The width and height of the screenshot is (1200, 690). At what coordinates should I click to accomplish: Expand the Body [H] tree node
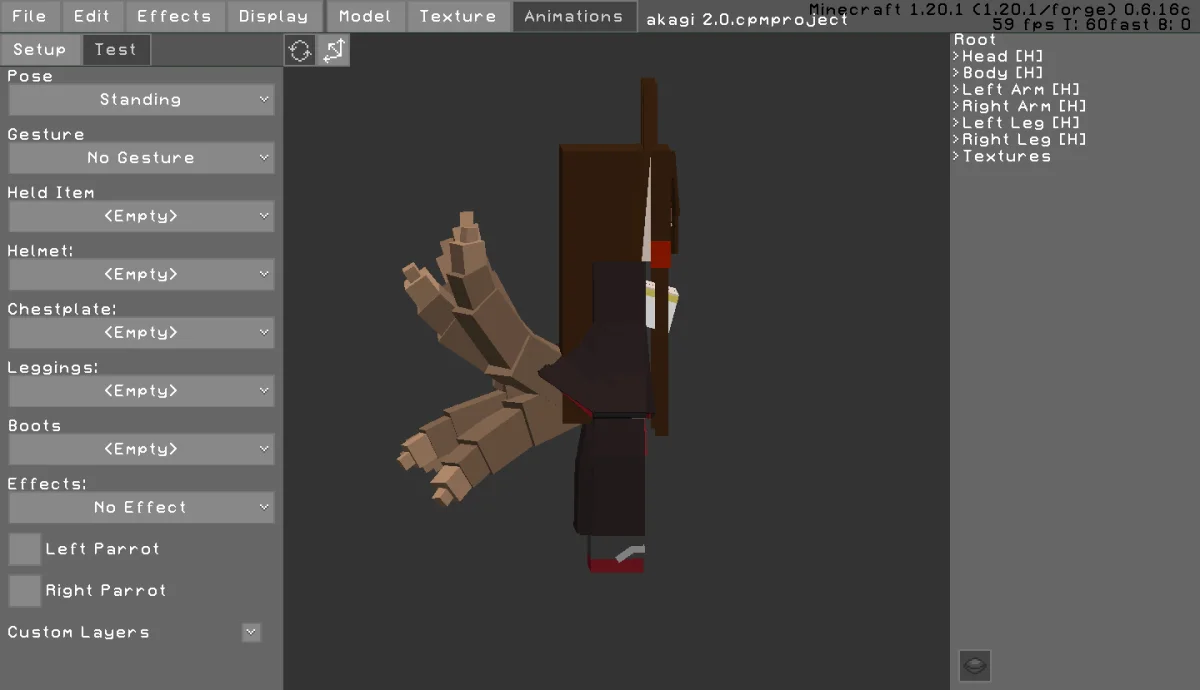pyautogui.click(x=957, y=73)
